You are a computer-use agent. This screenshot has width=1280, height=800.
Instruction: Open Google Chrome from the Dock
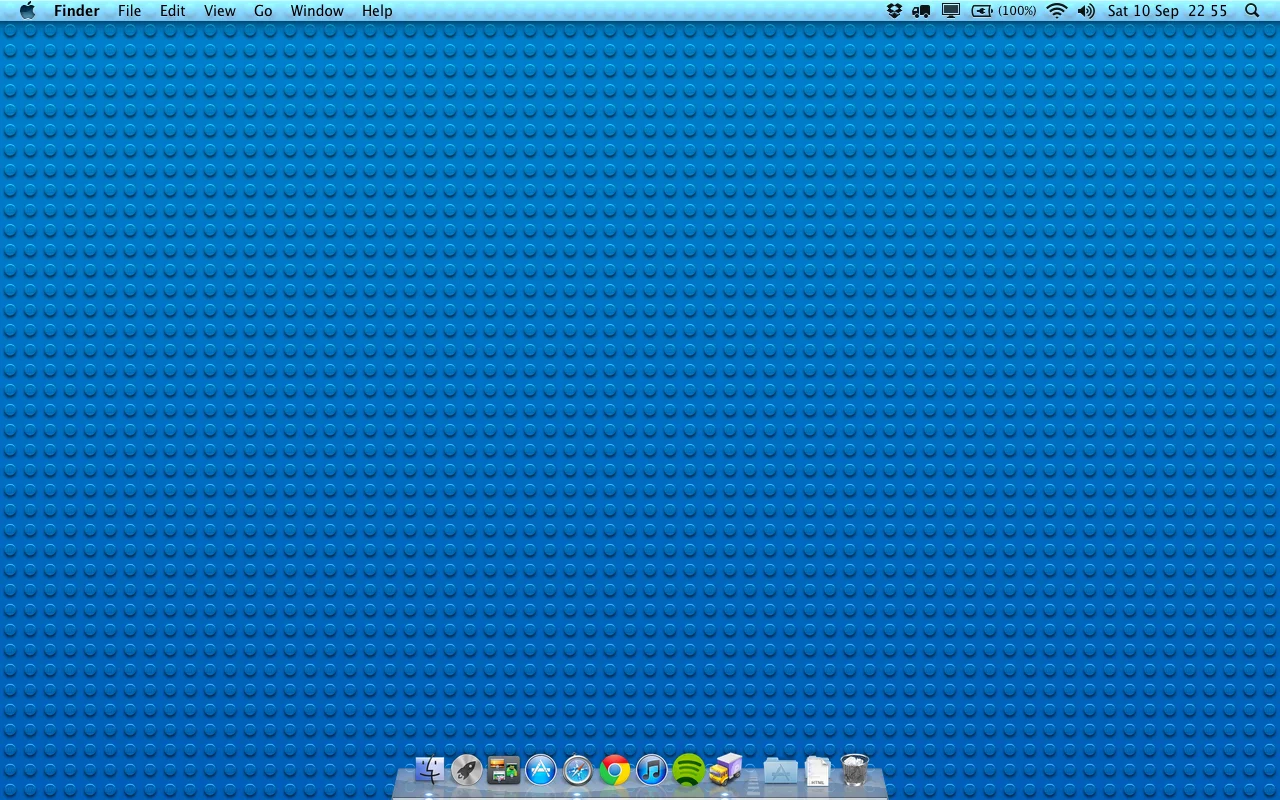[615, 770]
